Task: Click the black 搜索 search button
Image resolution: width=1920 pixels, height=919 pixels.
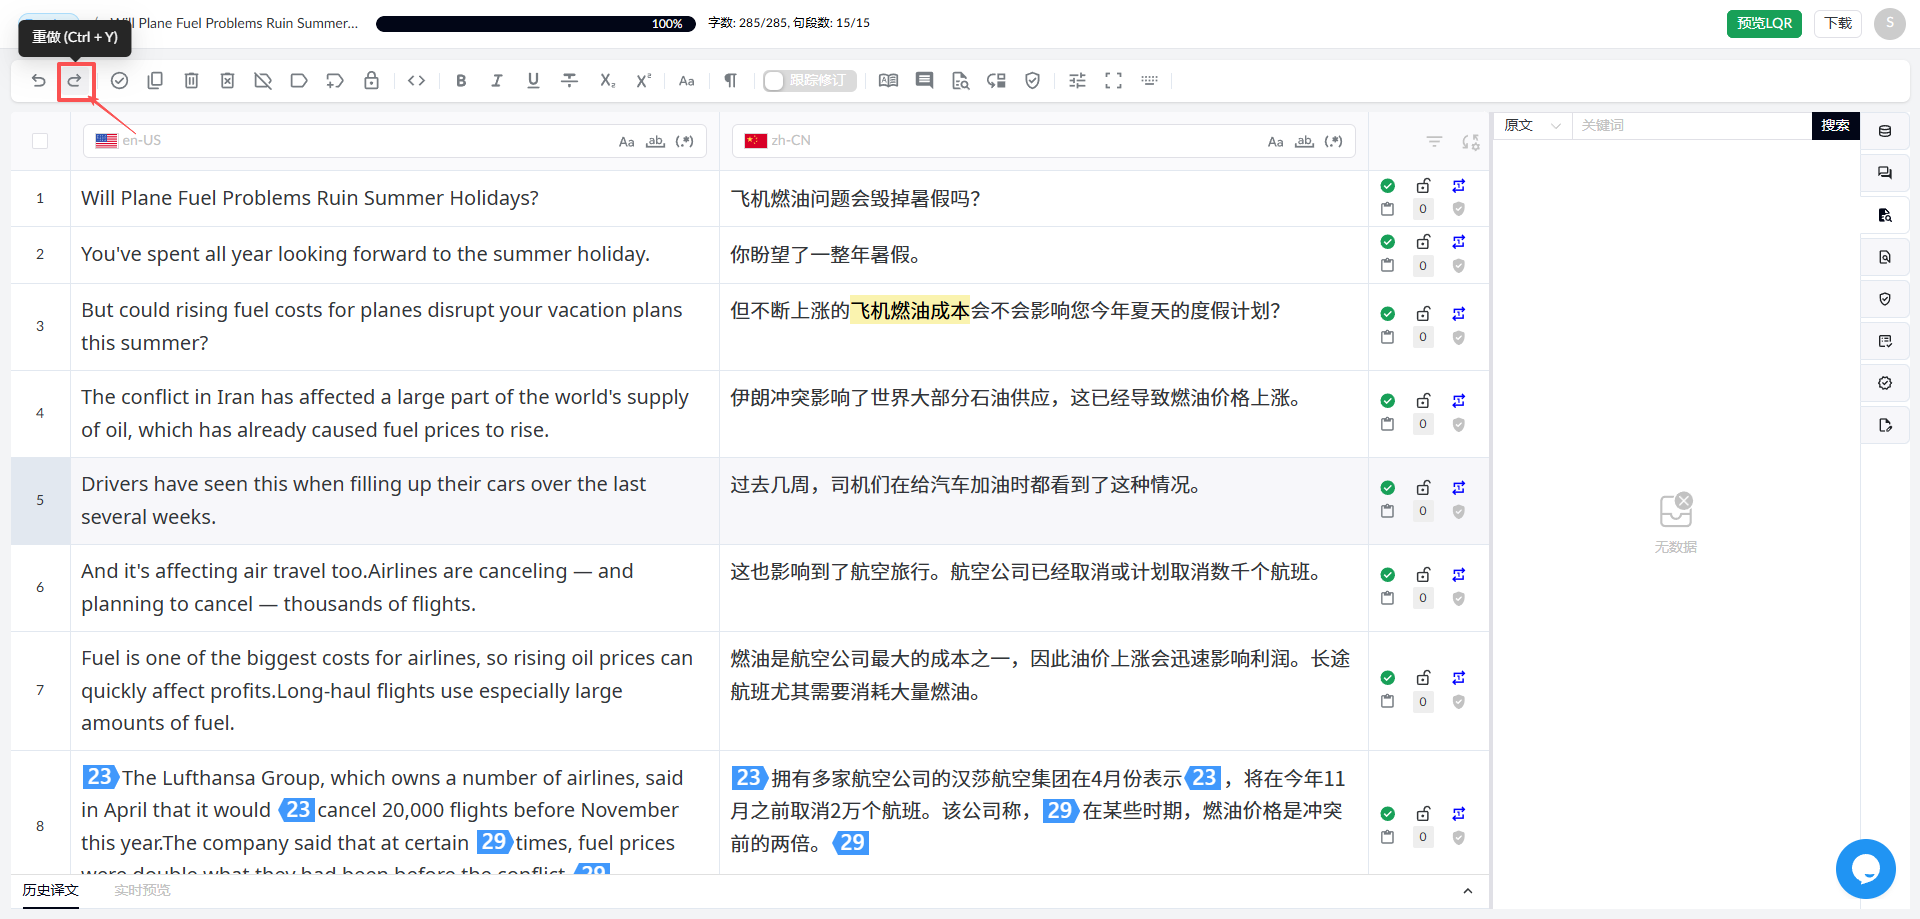Action: pos(1835,126)
